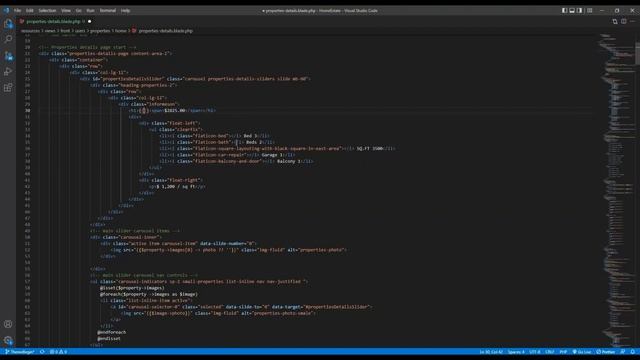This screenshot has width=640, height=360.
Task: Click '@isset($property->images)' directive line
Action: pos(132,288)
